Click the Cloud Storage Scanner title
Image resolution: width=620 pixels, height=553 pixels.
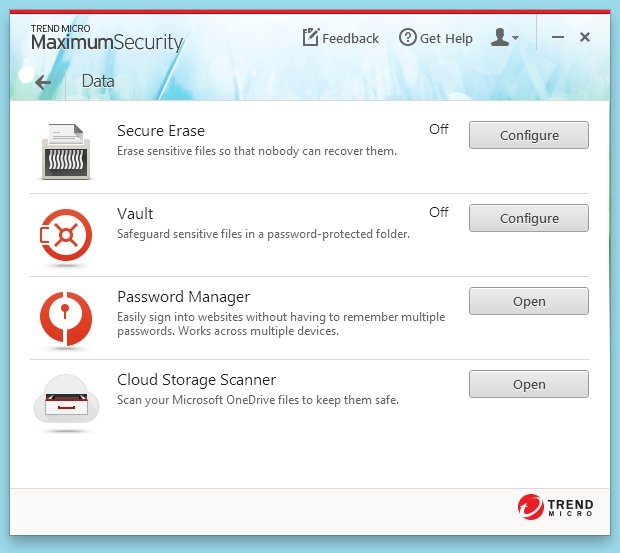(x=197, y=380)
